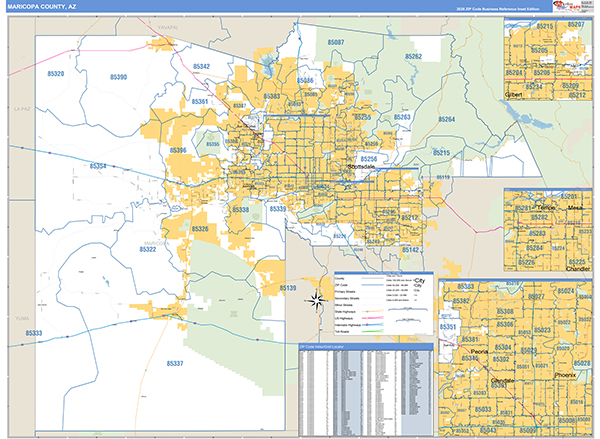Click the compass rose on the map
The image size is (600, 439).
click(x=316, y=299)
